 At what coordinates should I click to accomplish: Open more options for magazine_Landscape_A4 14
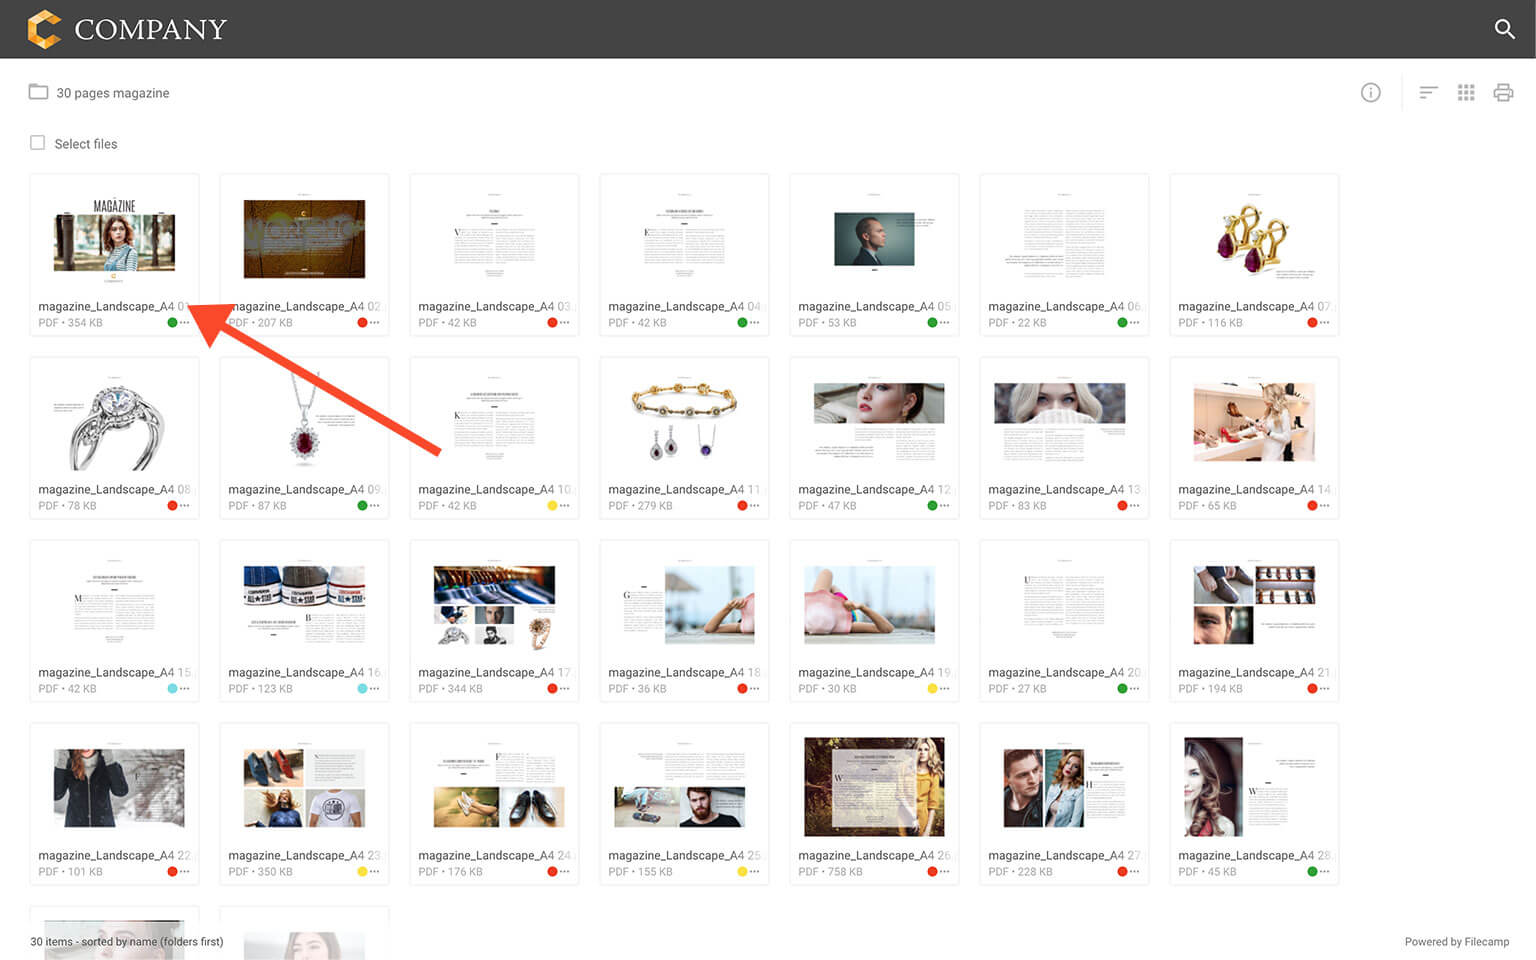pos(1325,506)
